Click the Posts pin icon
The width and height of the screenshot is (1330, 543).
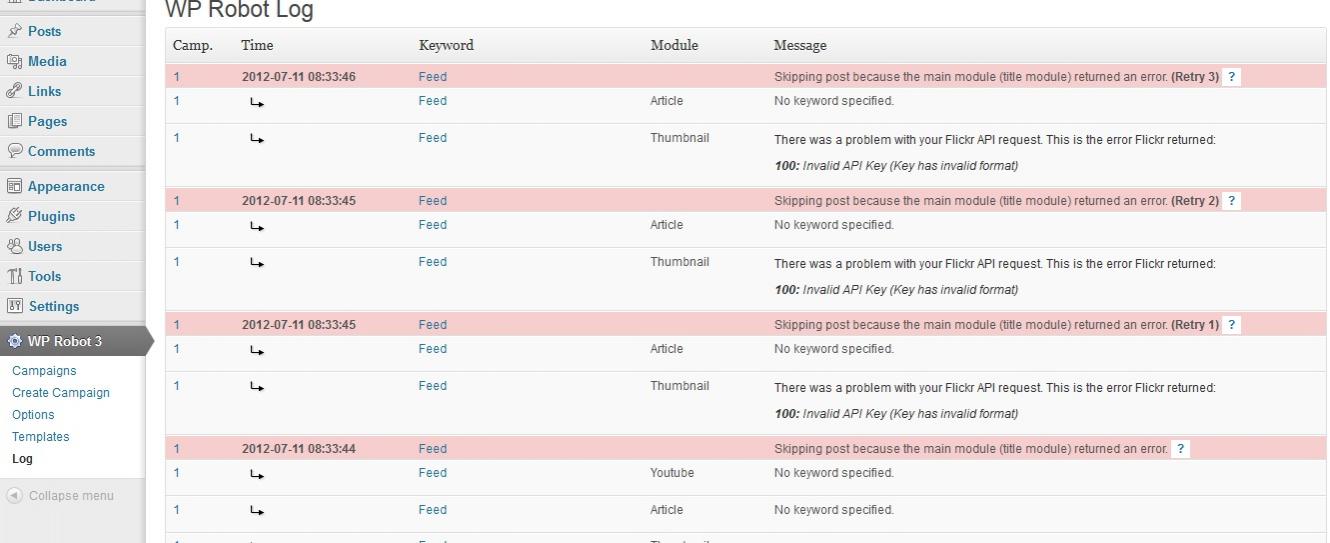[14, 31]
